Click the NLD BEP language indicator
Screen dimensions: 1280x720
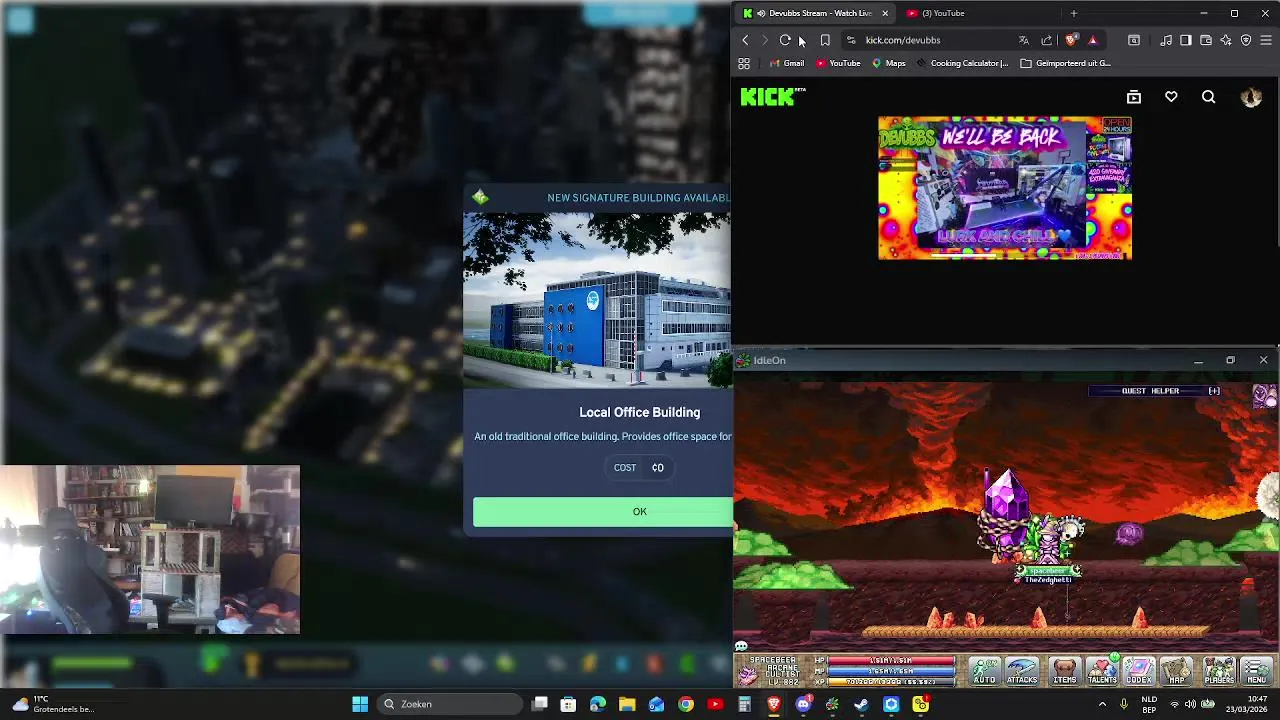pos(1149,704)
